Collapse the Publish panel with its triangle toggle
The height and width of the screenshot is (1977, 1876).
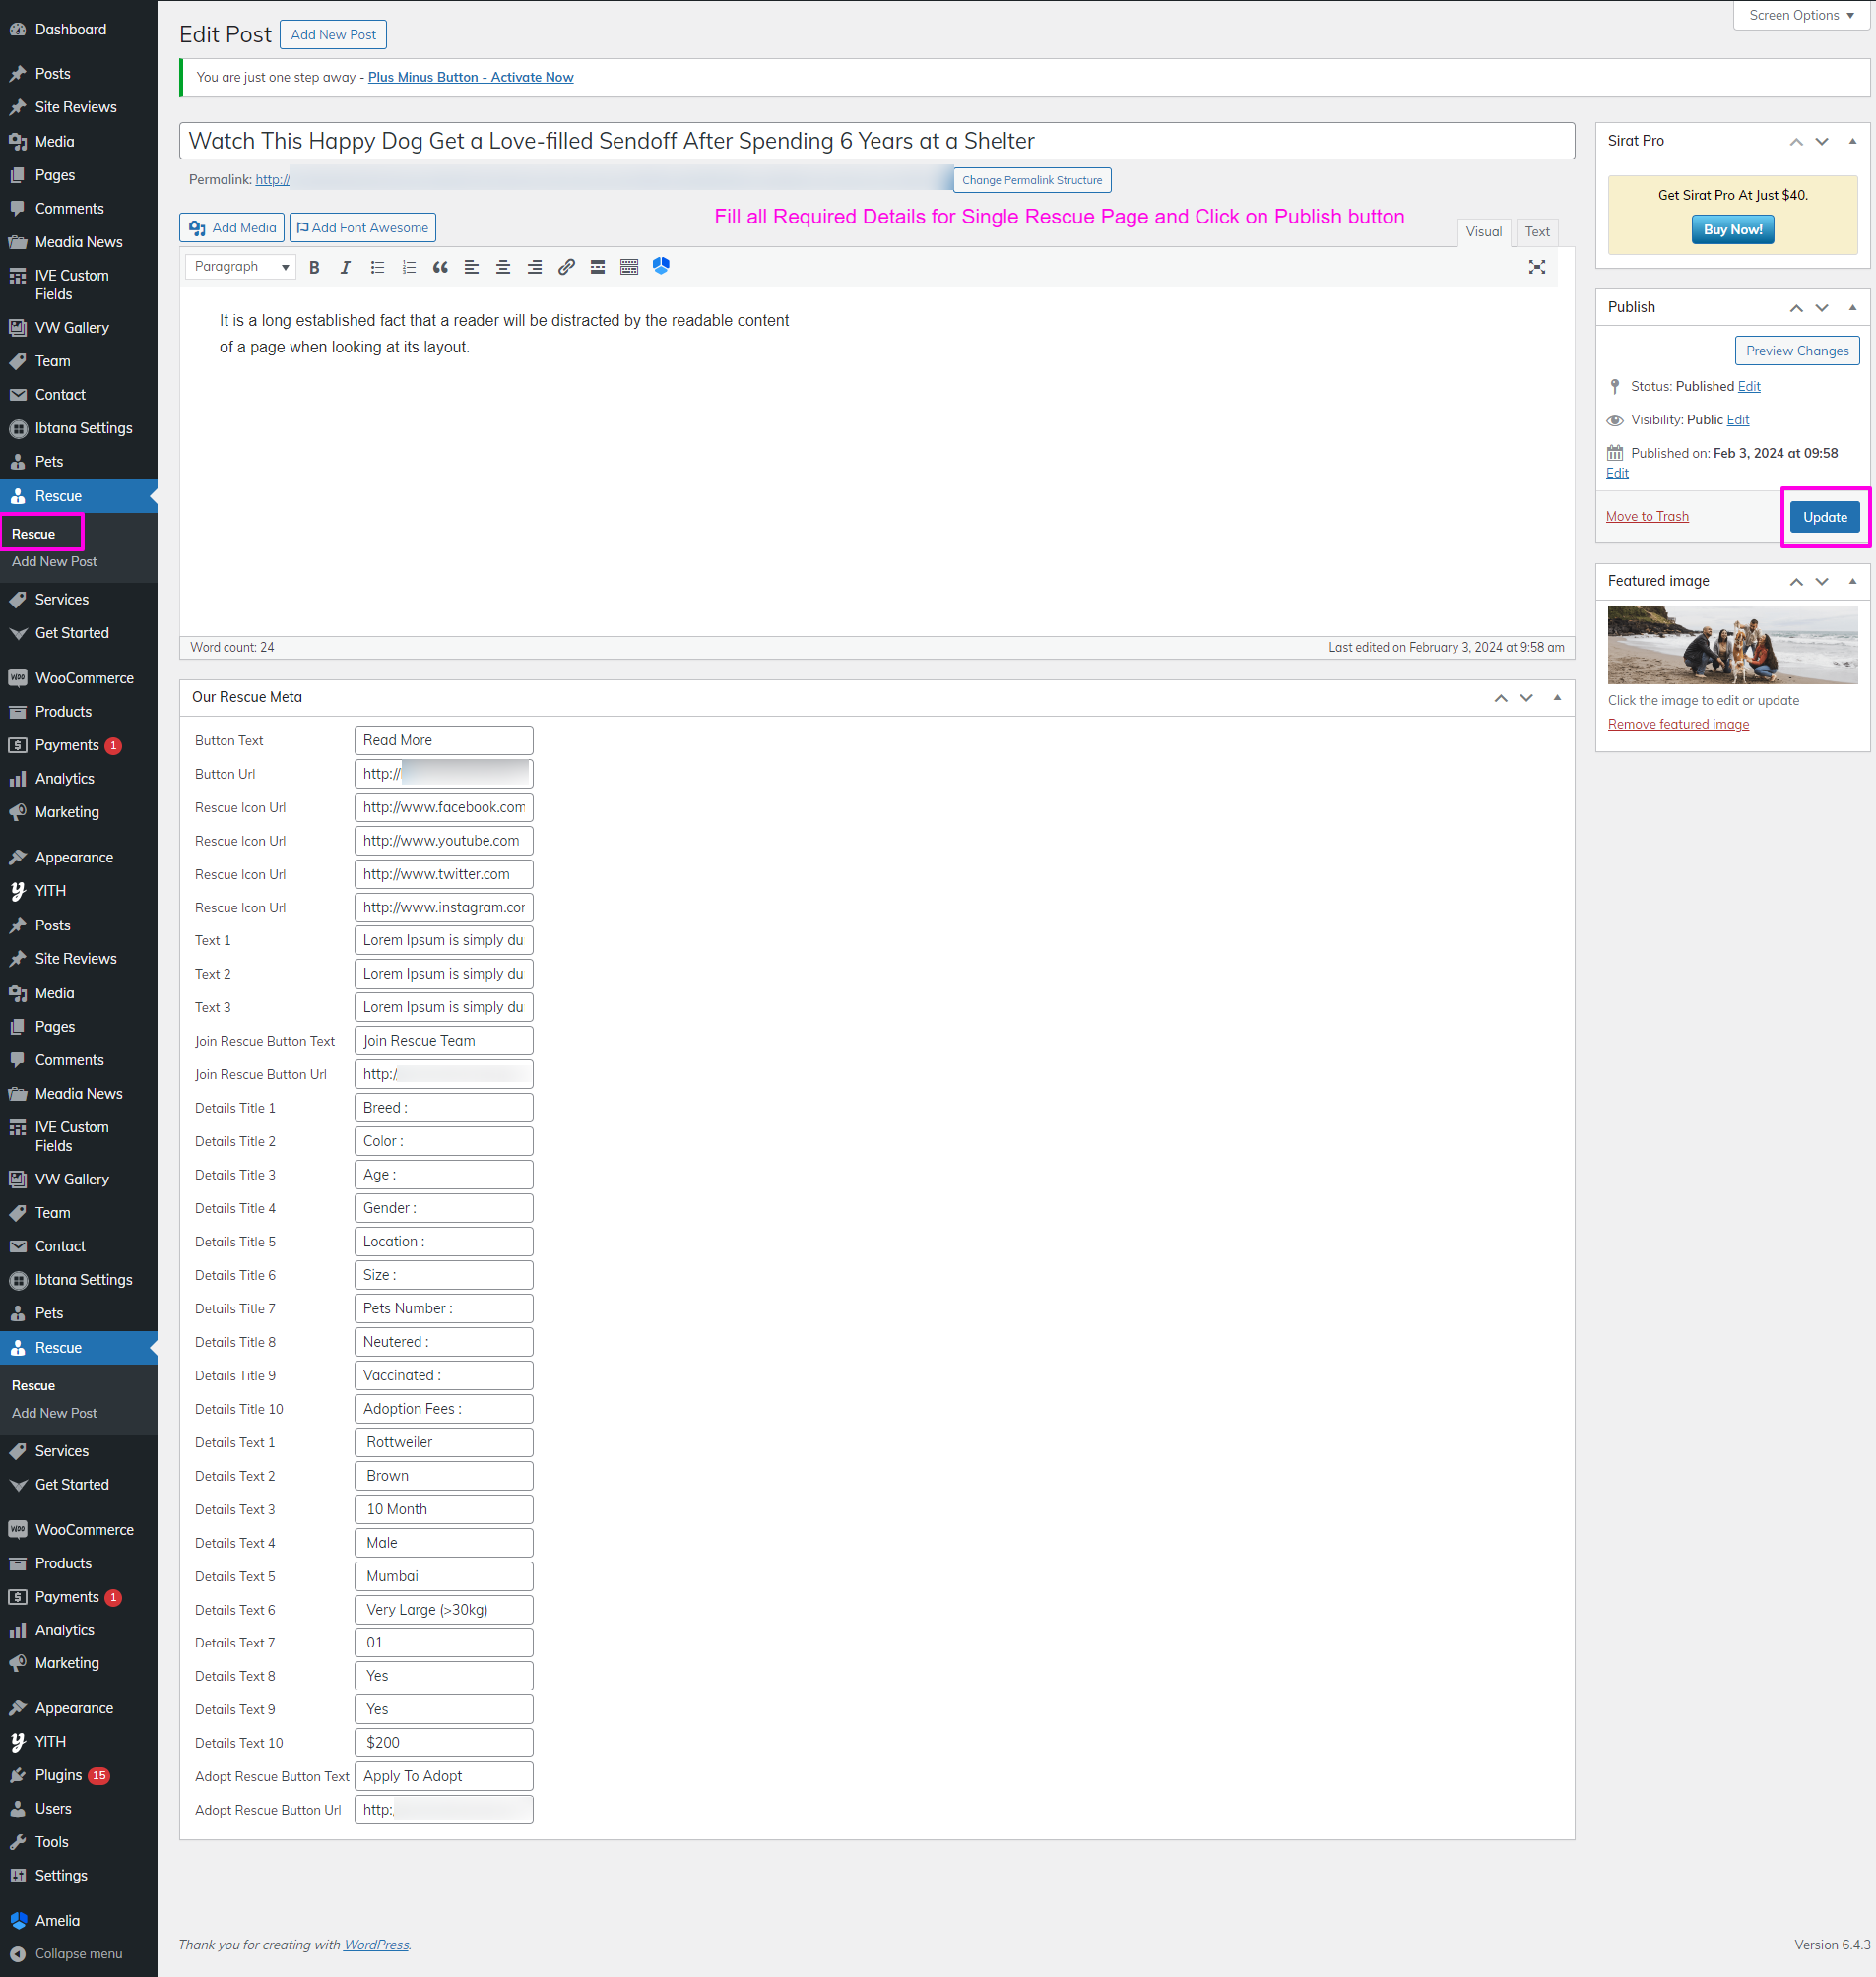coord(1852,308)
